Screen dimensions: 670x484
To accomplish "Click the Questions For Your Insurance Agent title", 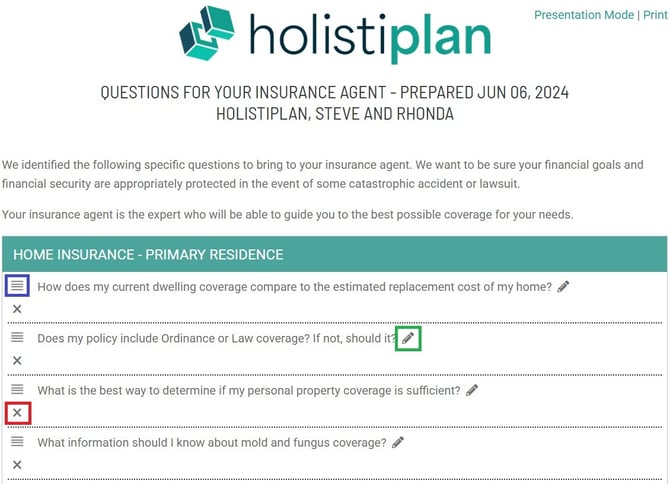I will [334, 92].
